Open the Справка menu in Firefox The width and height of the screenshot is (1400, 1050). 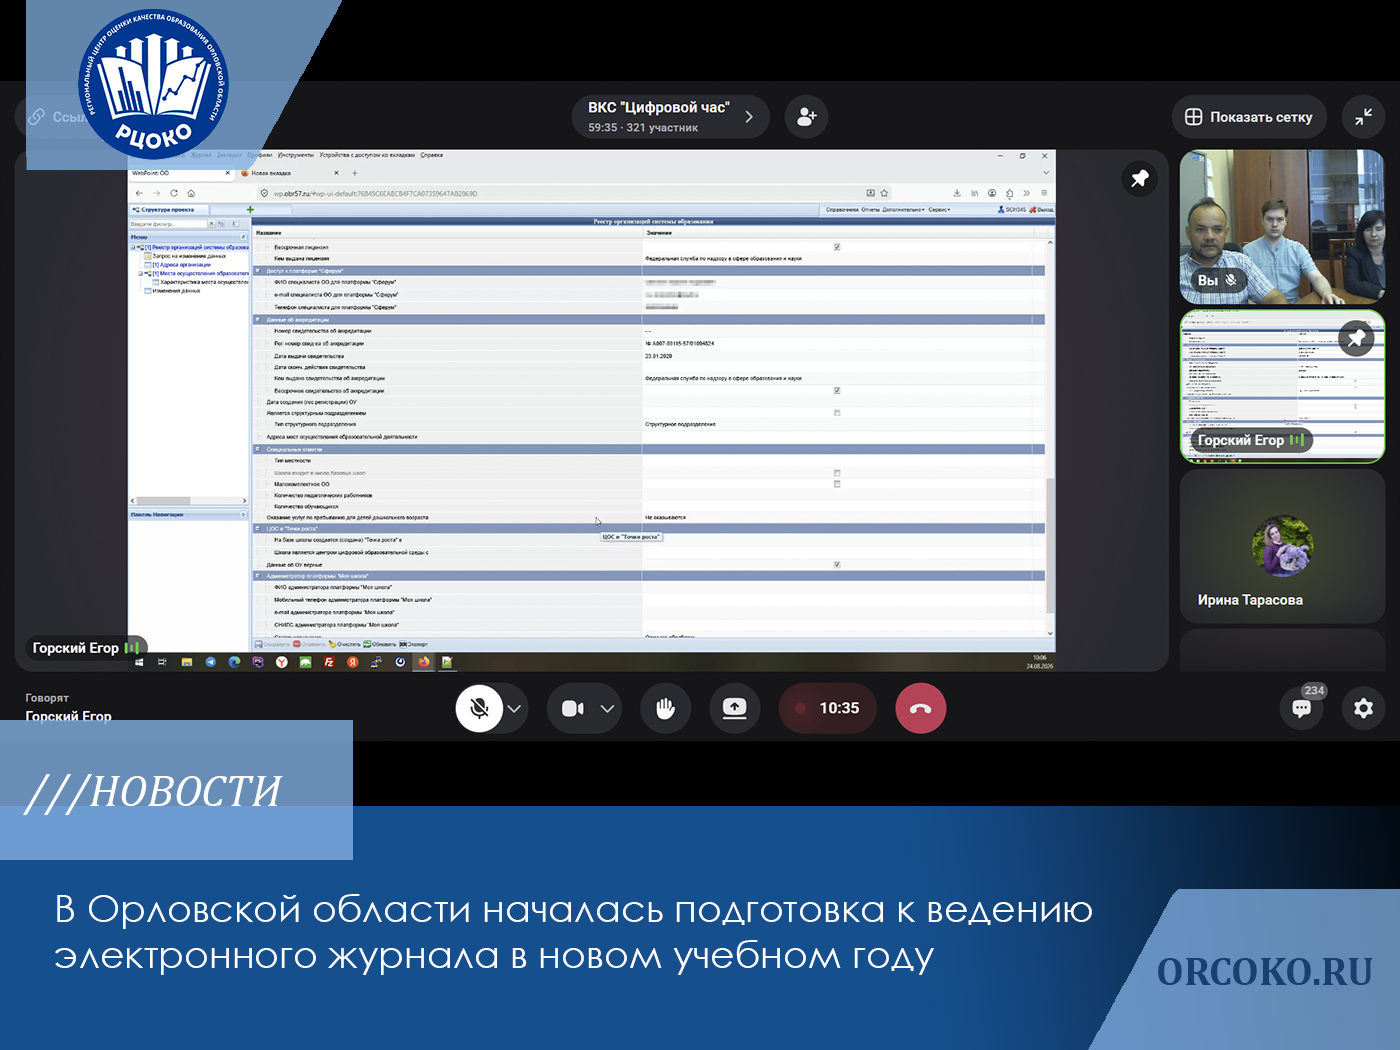click(431, 155)
